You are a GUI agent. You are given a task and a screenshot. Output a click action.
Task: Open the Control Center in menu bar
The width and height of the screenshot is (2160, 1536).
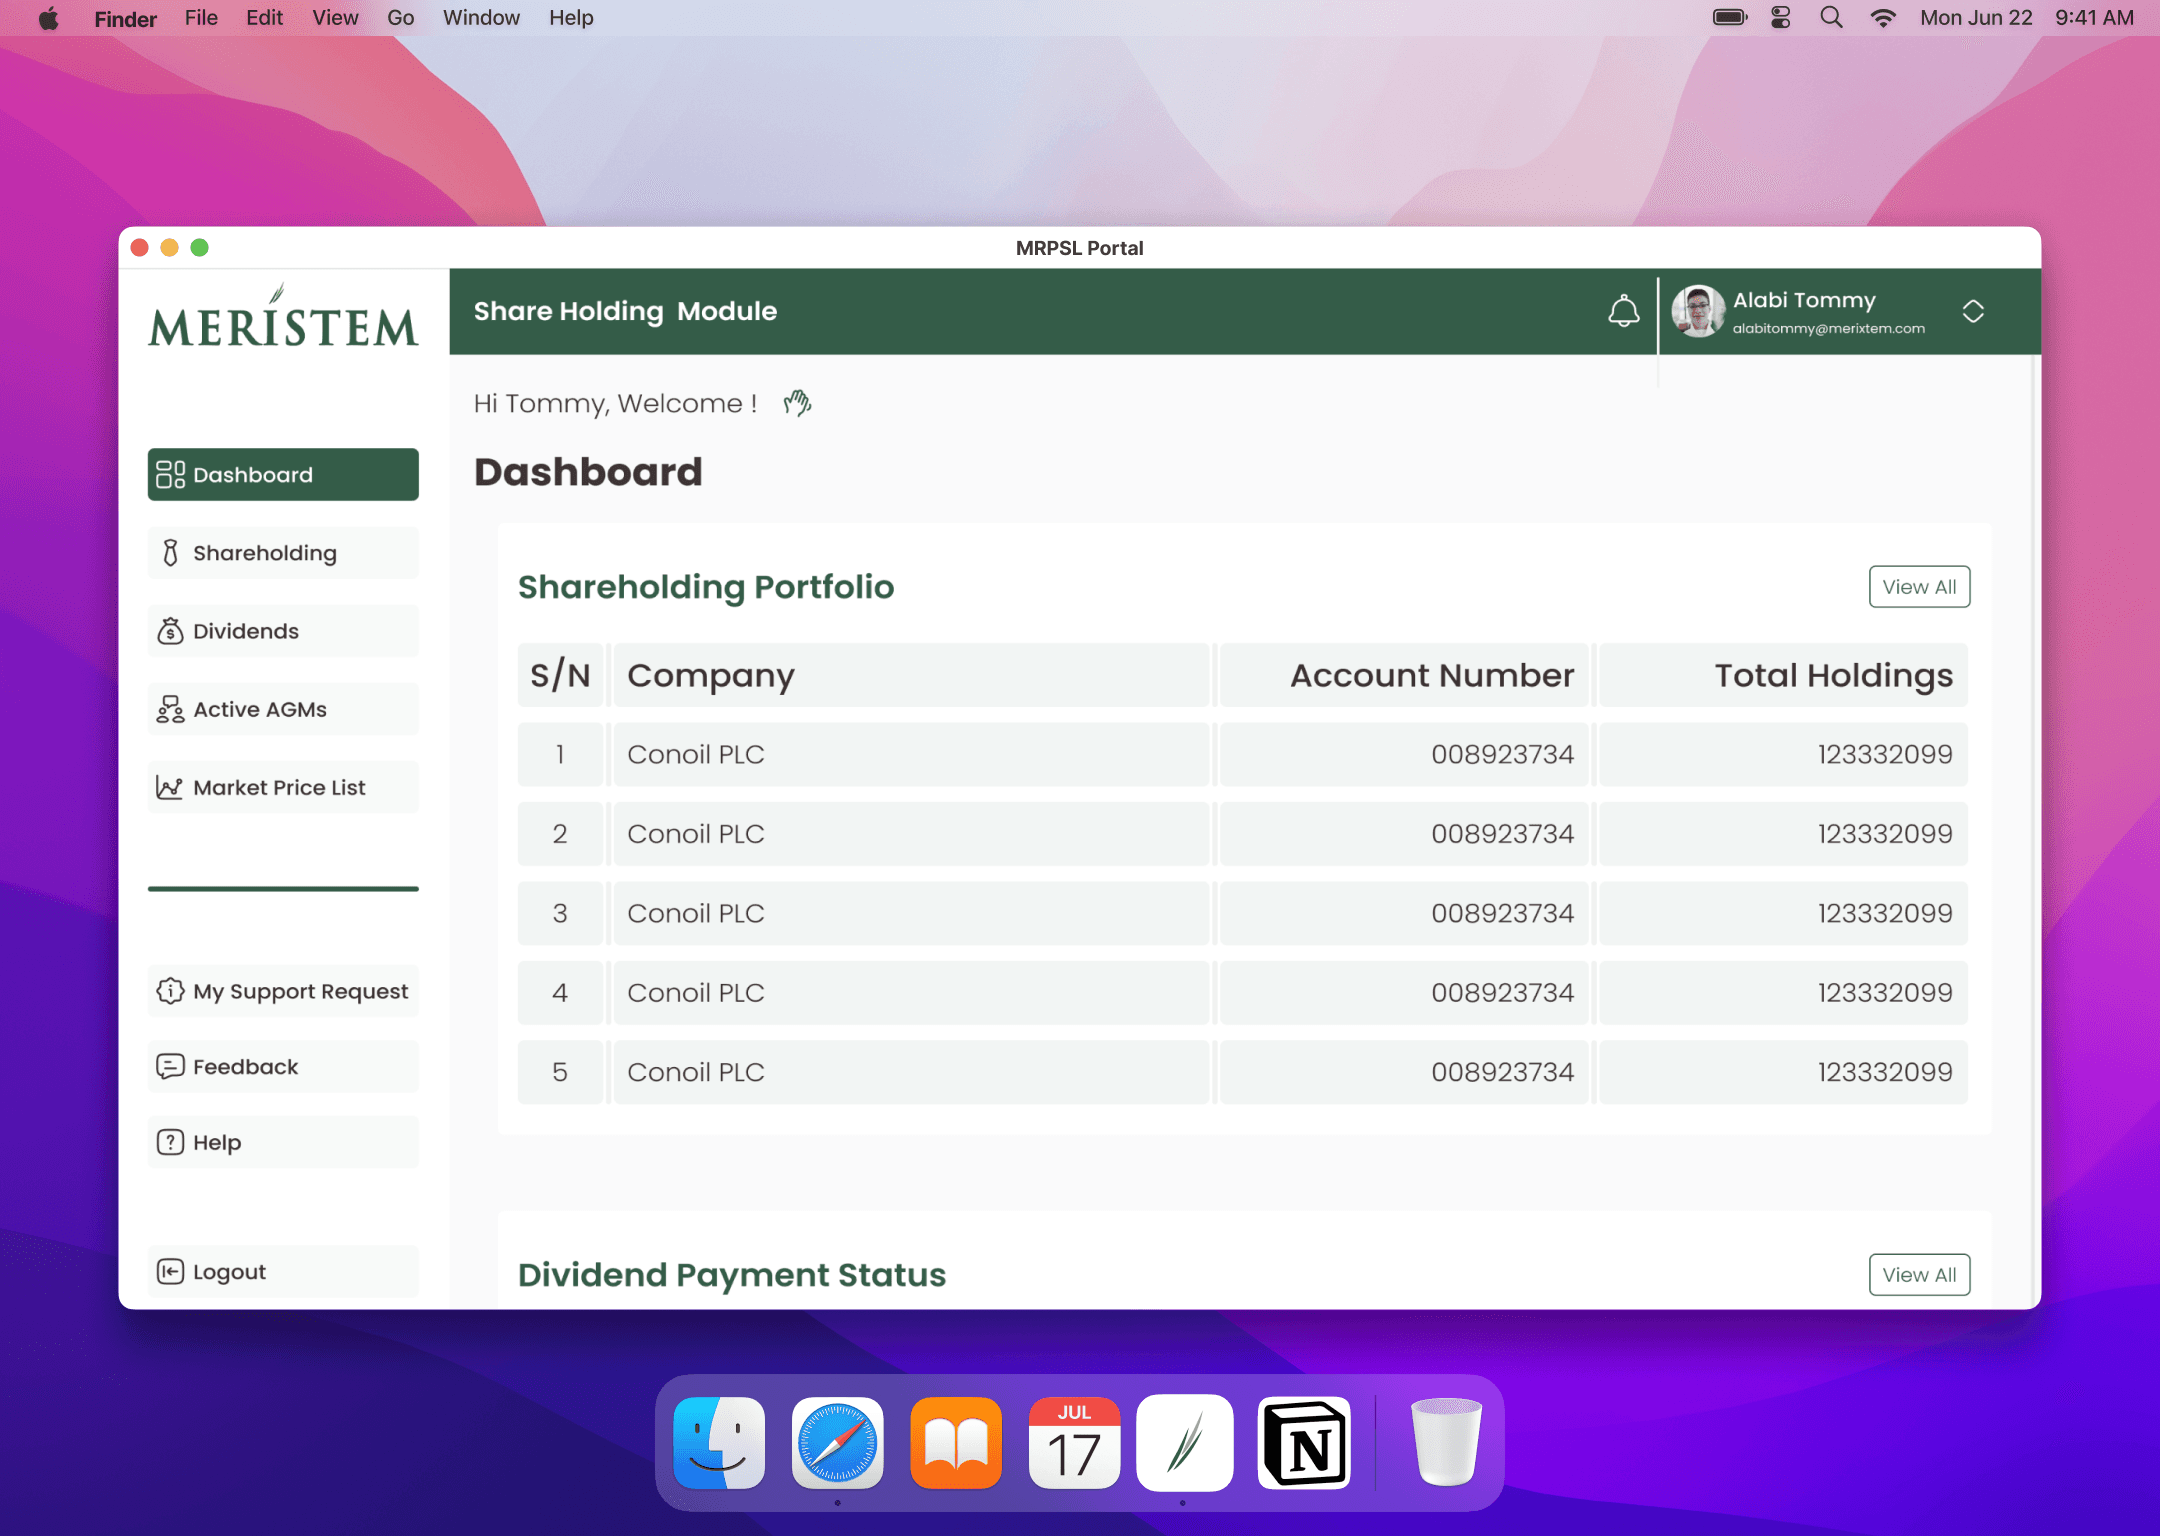pyautogui.click(x=1780, y=18)
